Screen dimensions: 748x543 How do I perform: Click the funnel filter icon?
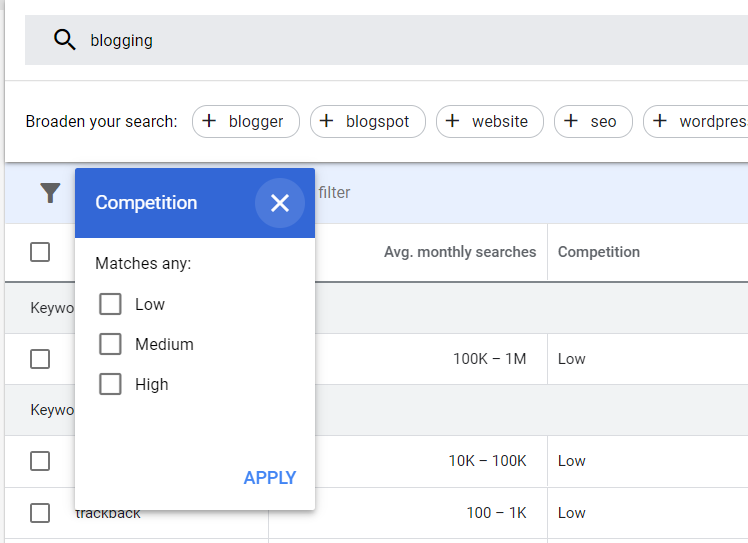50,193
